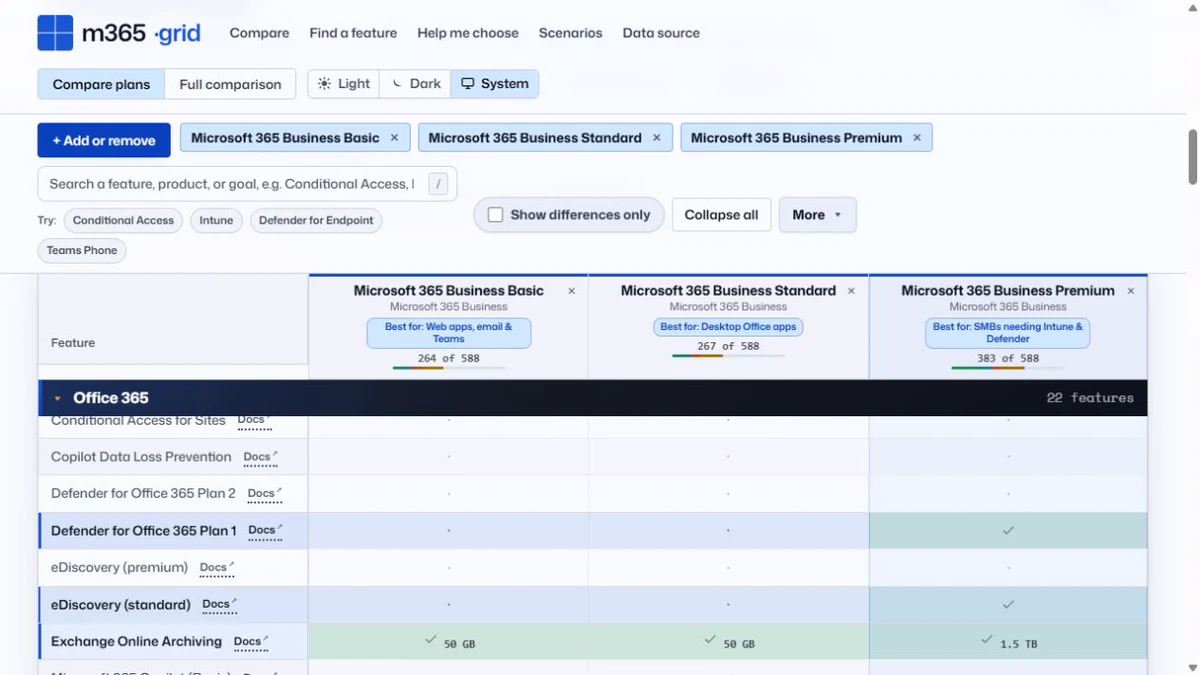Close the Business Premium column header

(1131, 291)
